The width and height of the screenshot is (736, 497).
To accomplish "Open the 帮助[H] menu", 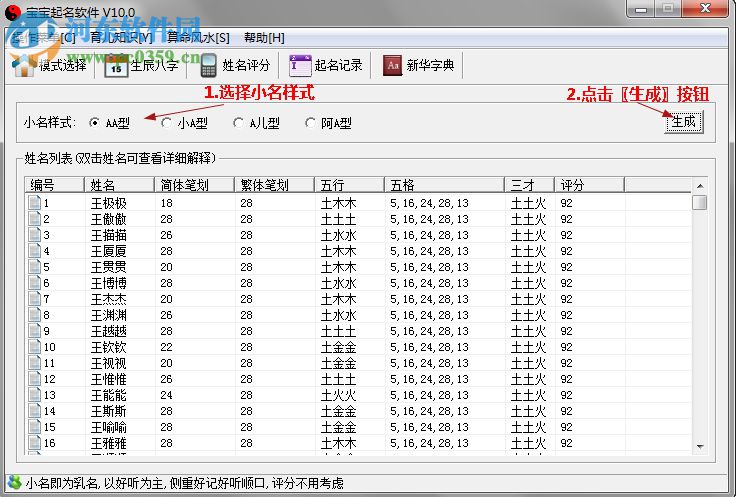I will coord(264,38).
